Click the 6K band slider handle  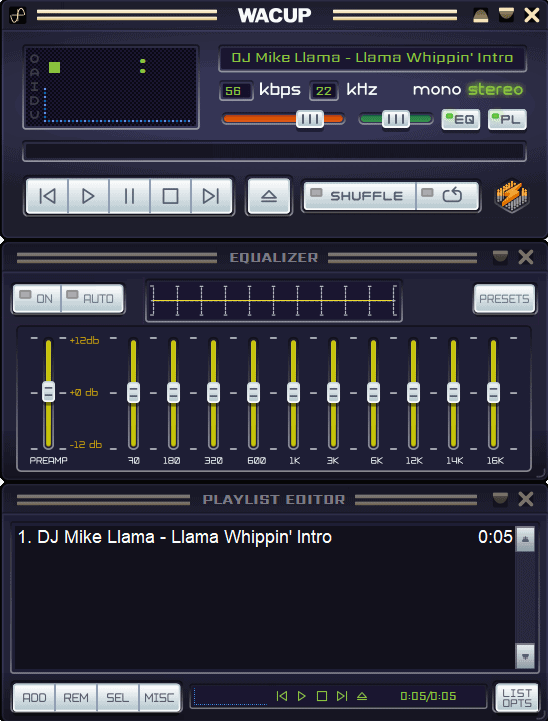[x=373, y=392]
